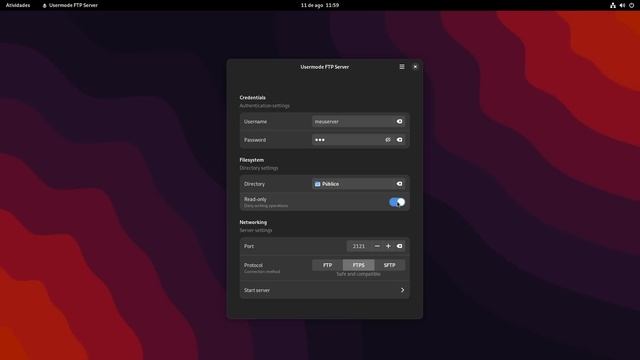Viewport: 640px width, 360px height.
Task: Clear the Password field with its reset icon
Action: [400, 140]
